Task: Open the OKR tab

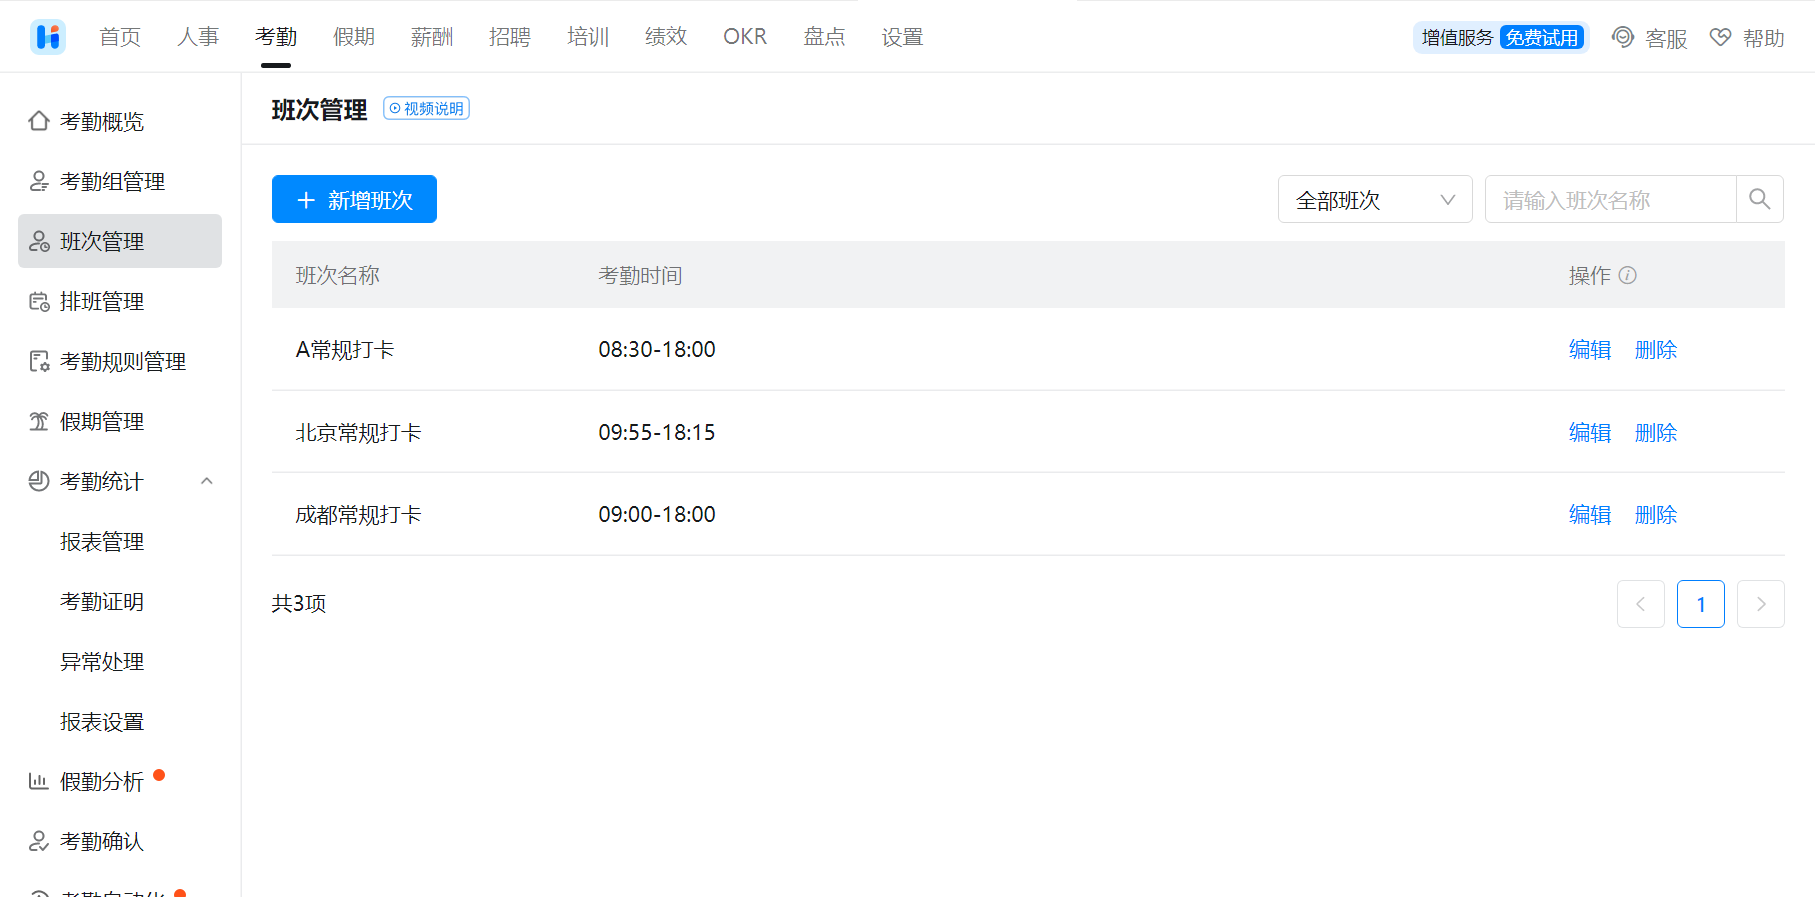Action: pyautogui.click(x=745, y=37)
